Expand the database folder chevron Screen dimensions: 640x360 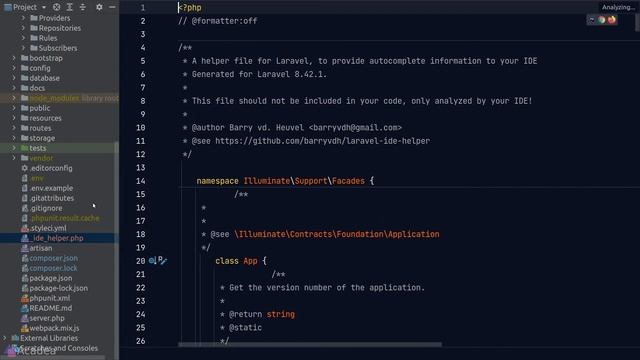pos(14,78)
